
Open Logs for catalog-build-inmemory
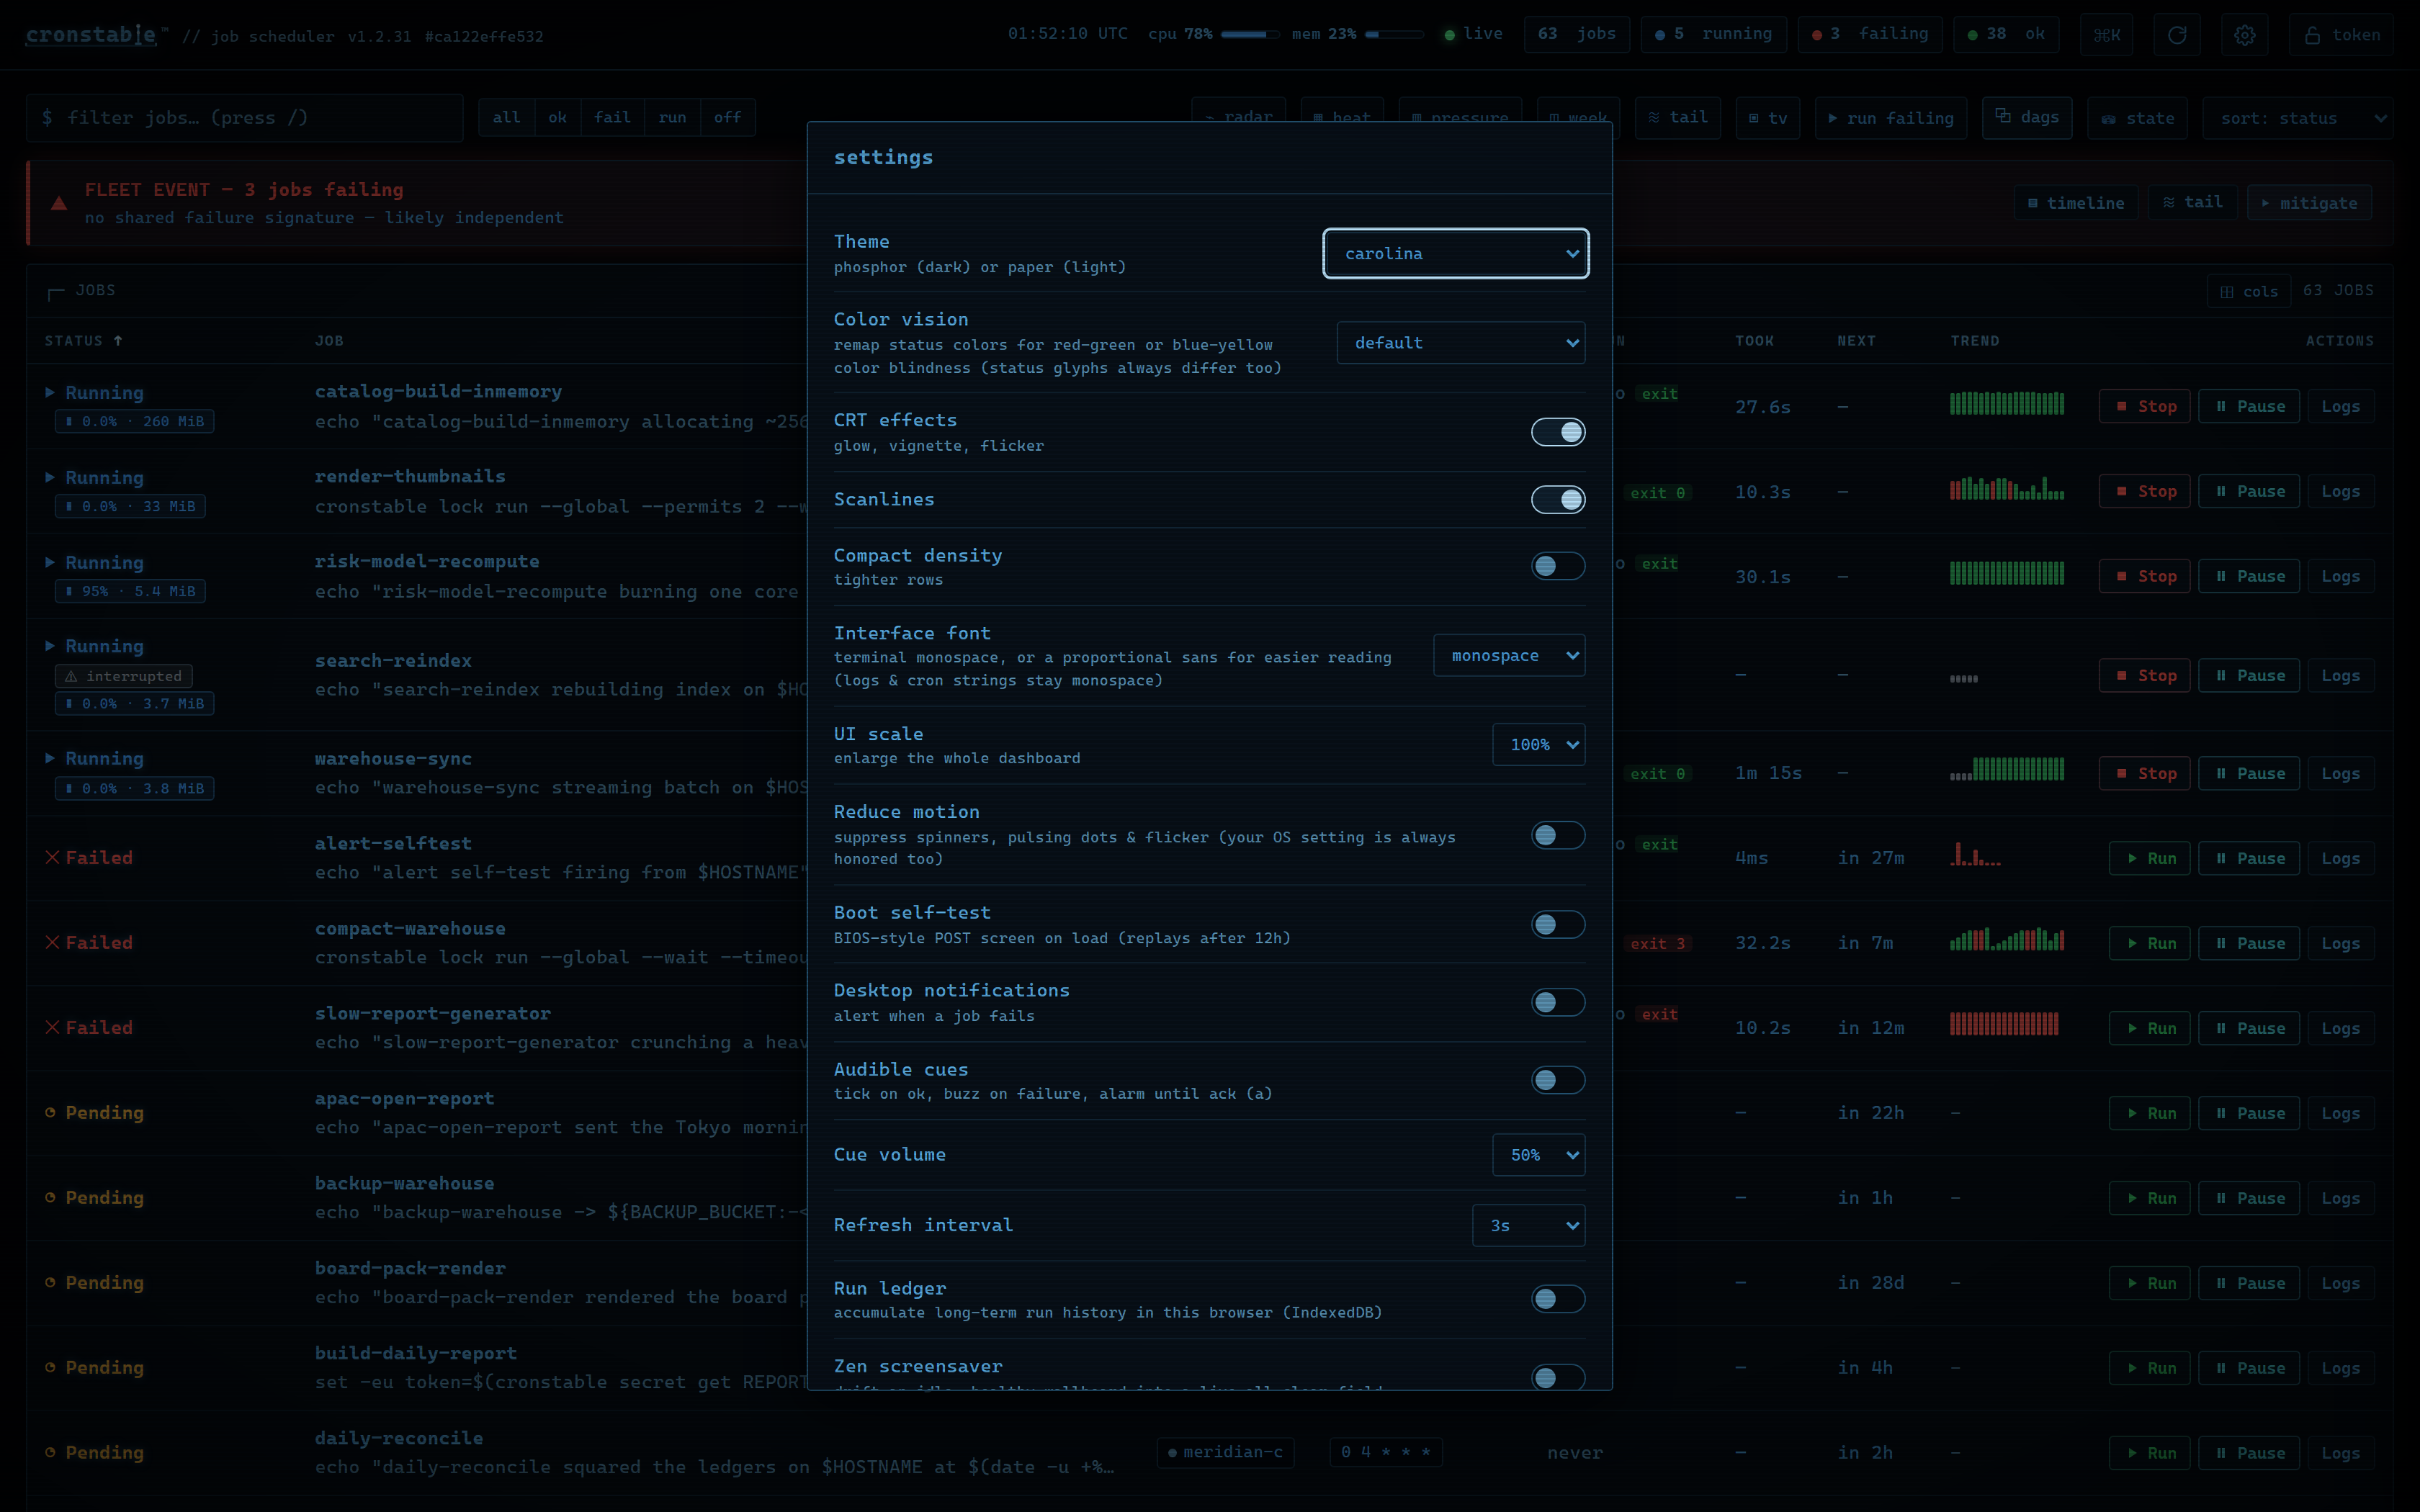click(2340, 407)
